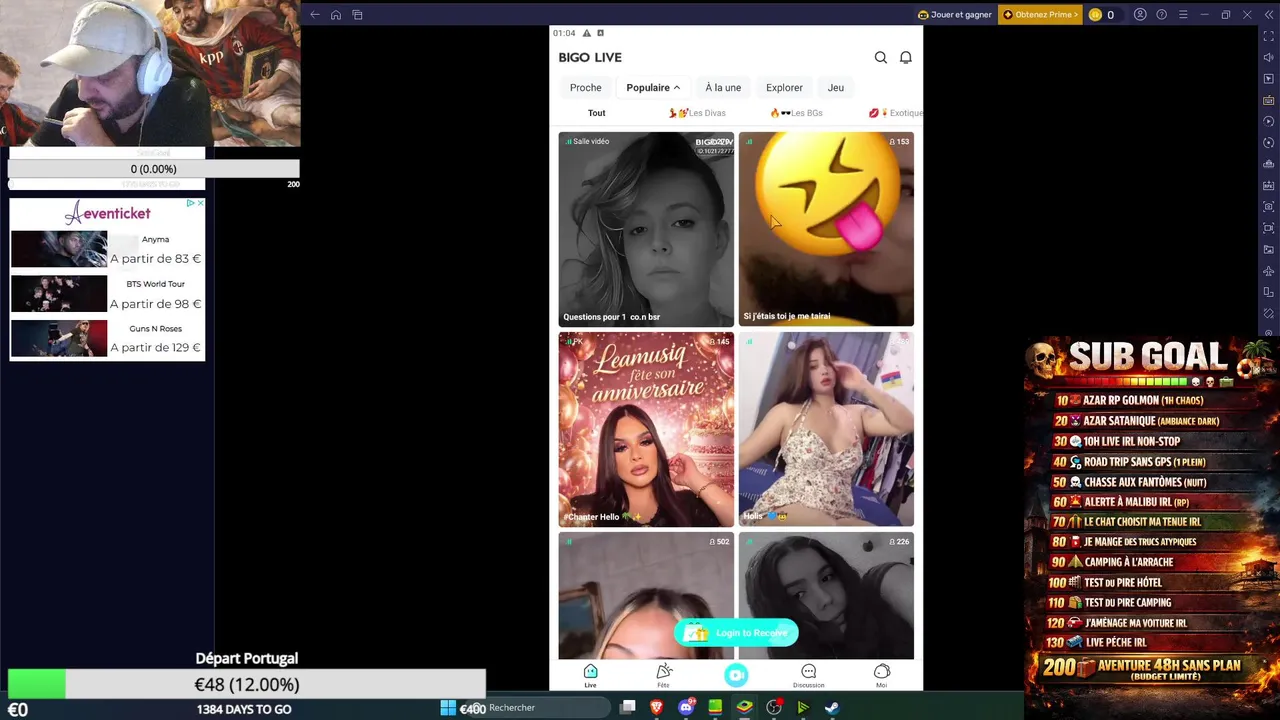The image size is (1280, 720).
Task: Select Live in bottom navigation
Action: tap(590, 676)
